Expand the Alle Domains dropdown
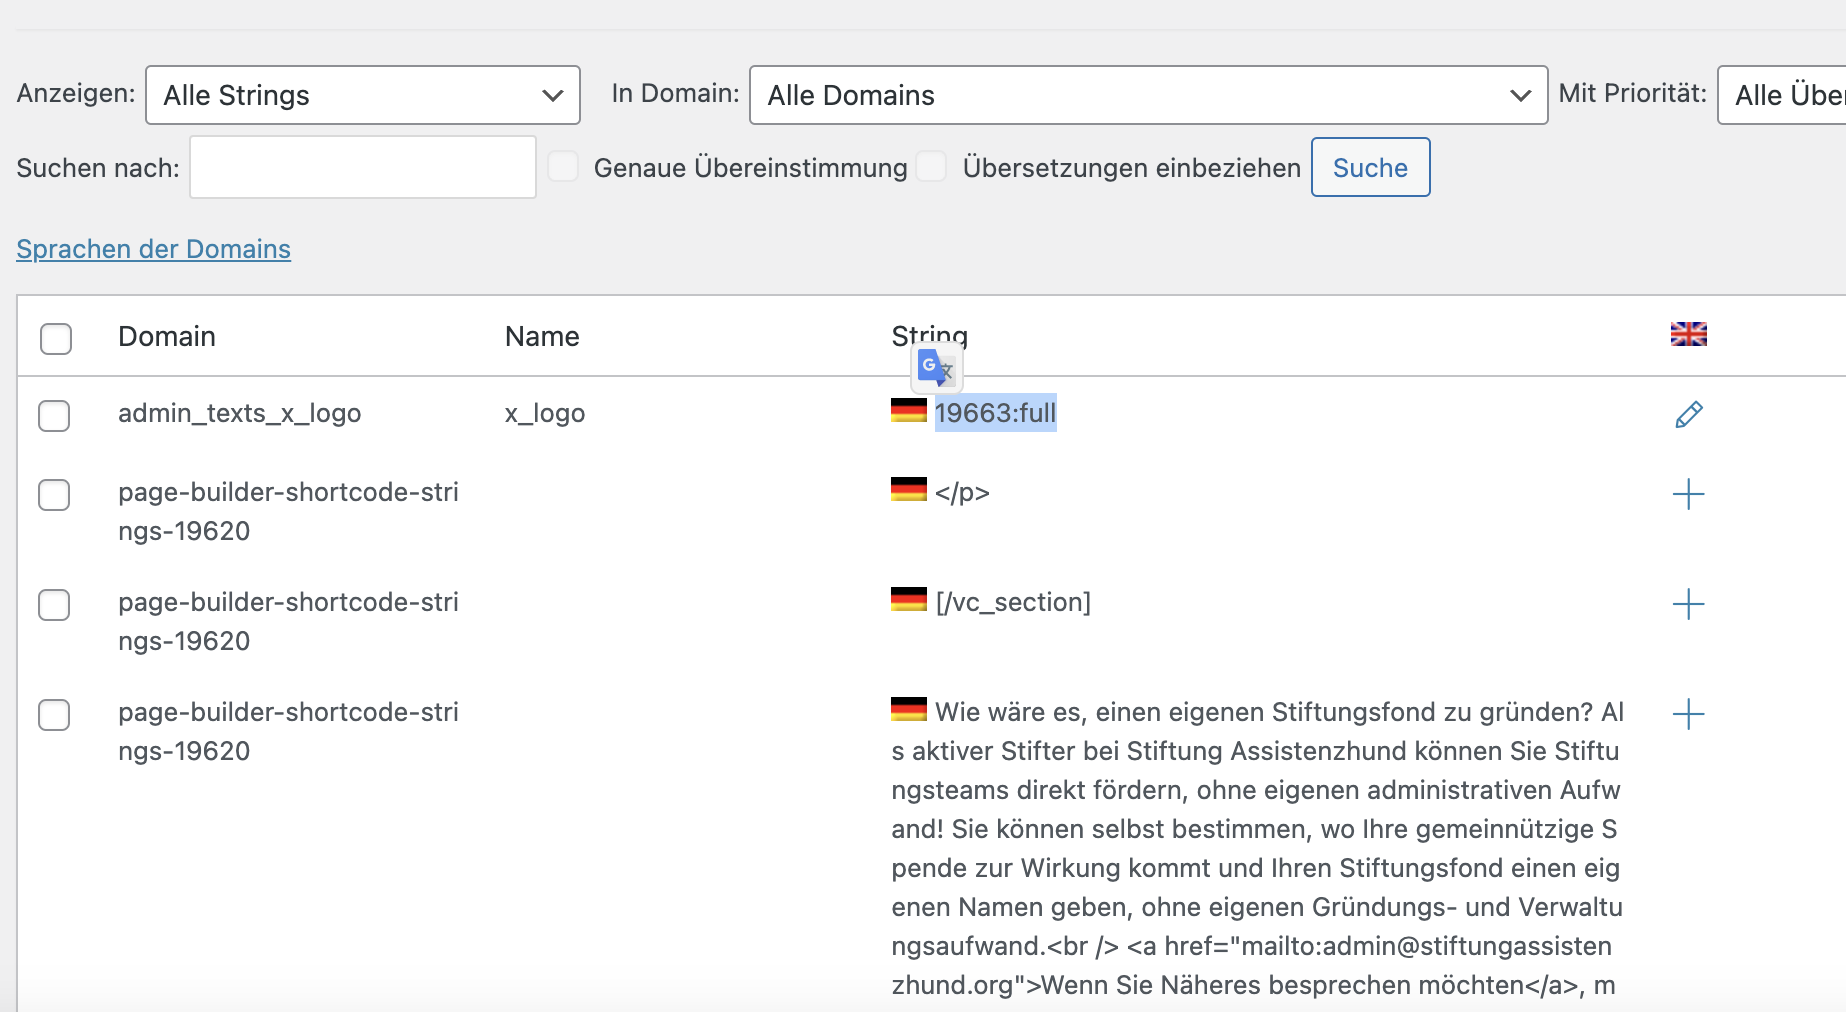1846x1012 pixels. (1148, 95)
